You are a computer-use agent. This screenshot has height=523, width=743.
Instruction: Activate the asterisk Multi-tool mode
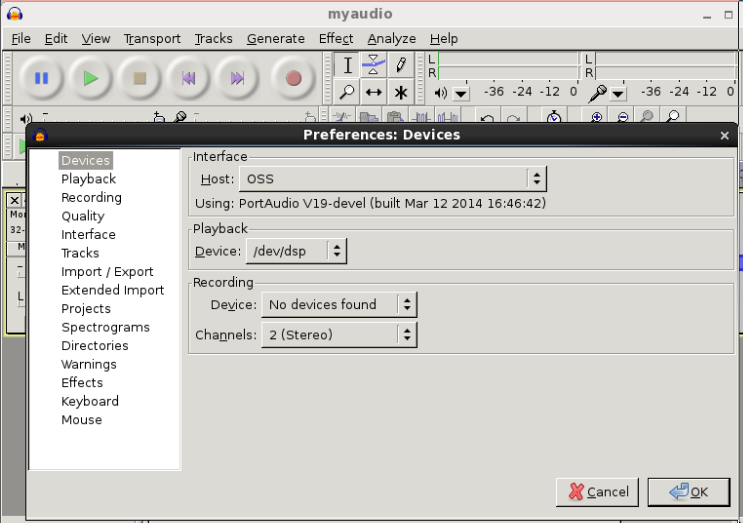400,92
